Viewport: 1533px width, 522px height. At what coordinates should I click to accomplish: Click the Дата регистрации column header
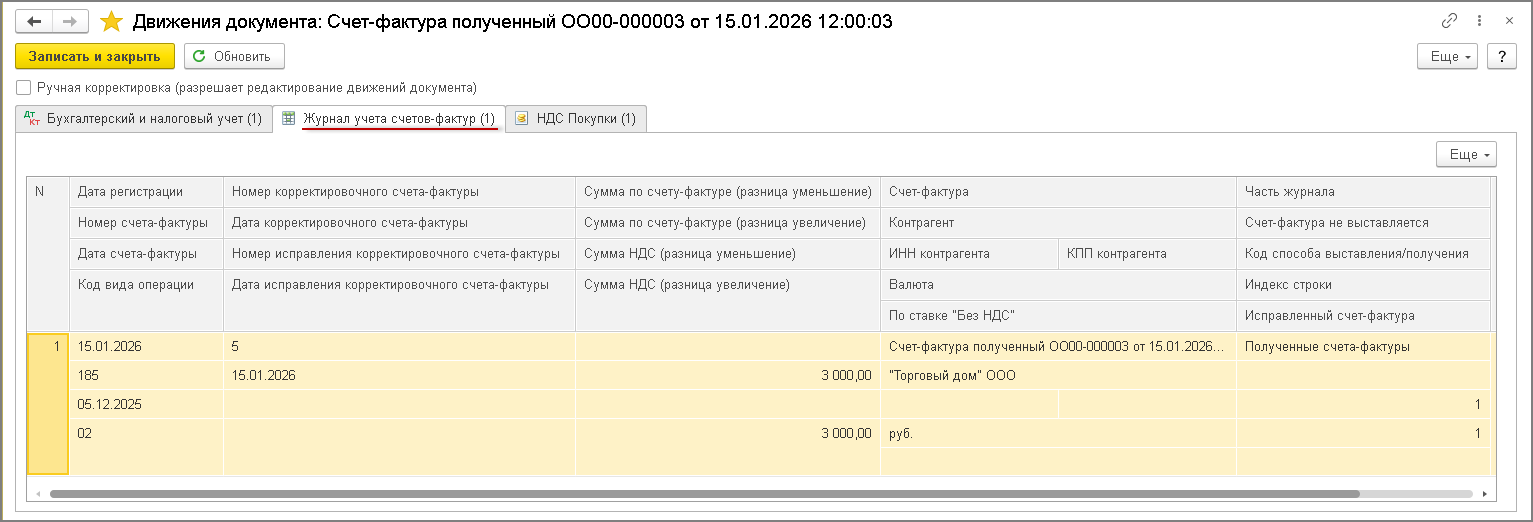pos(146,192)
